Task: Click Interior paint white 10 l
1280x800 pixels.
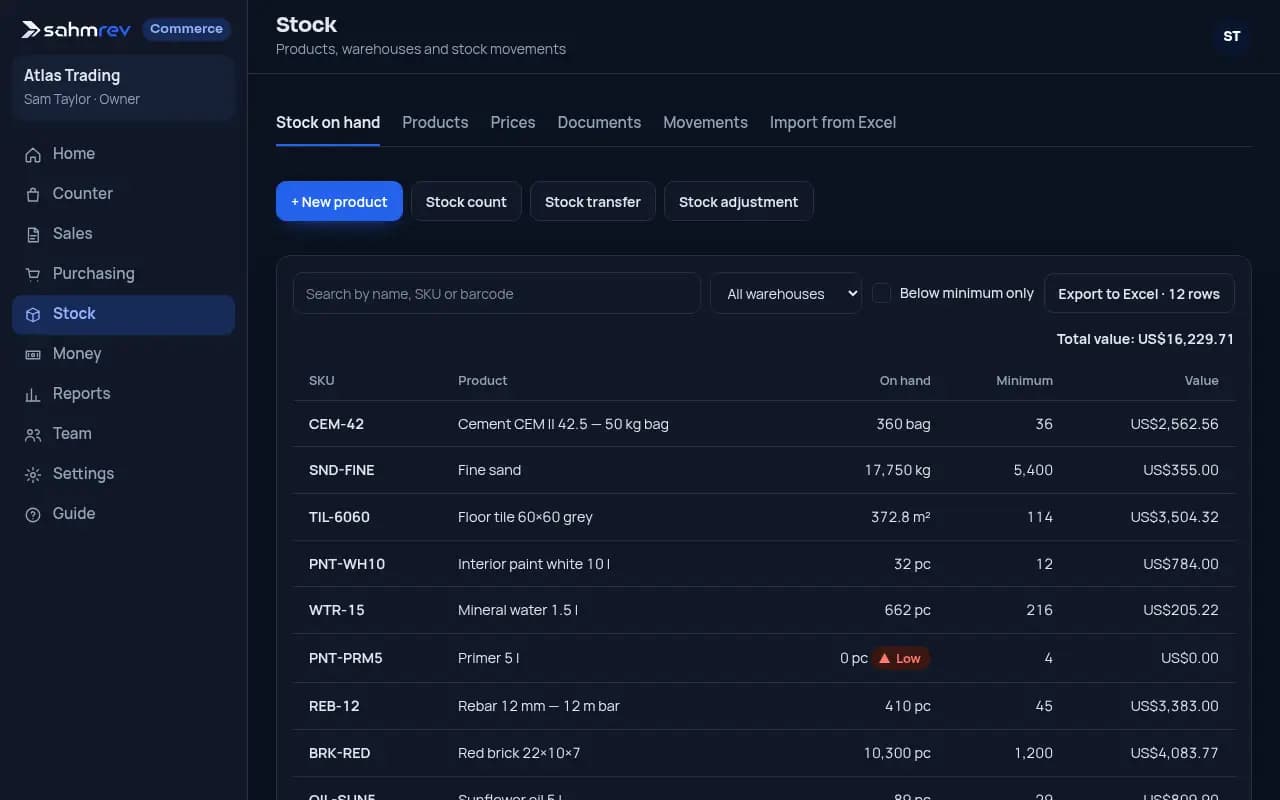Action: (534, 564)
